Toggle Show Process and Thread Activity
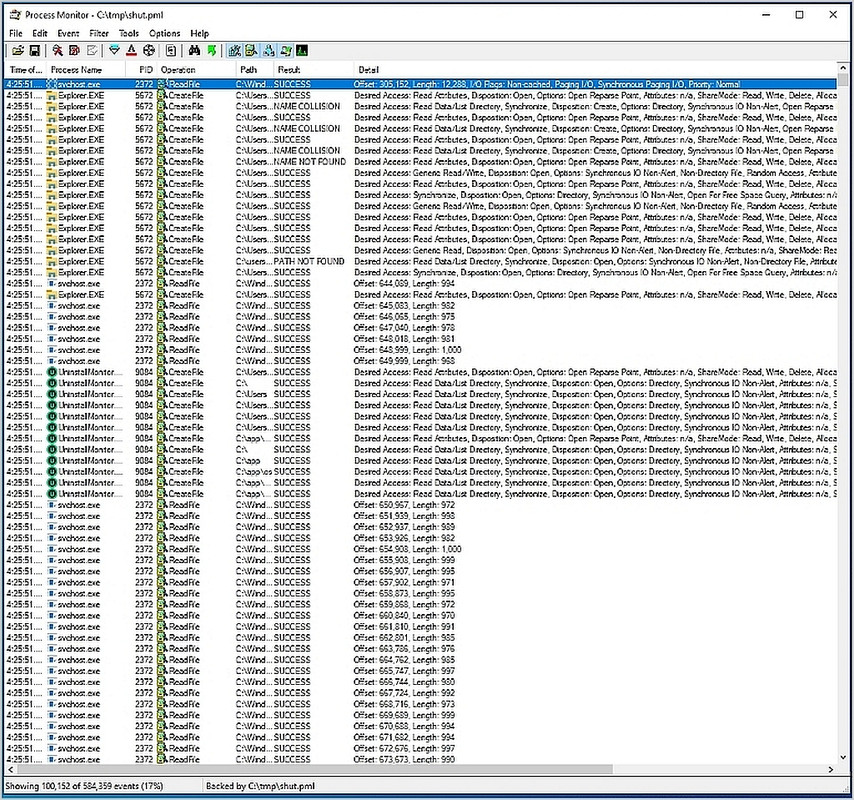 tap(285, 51)
